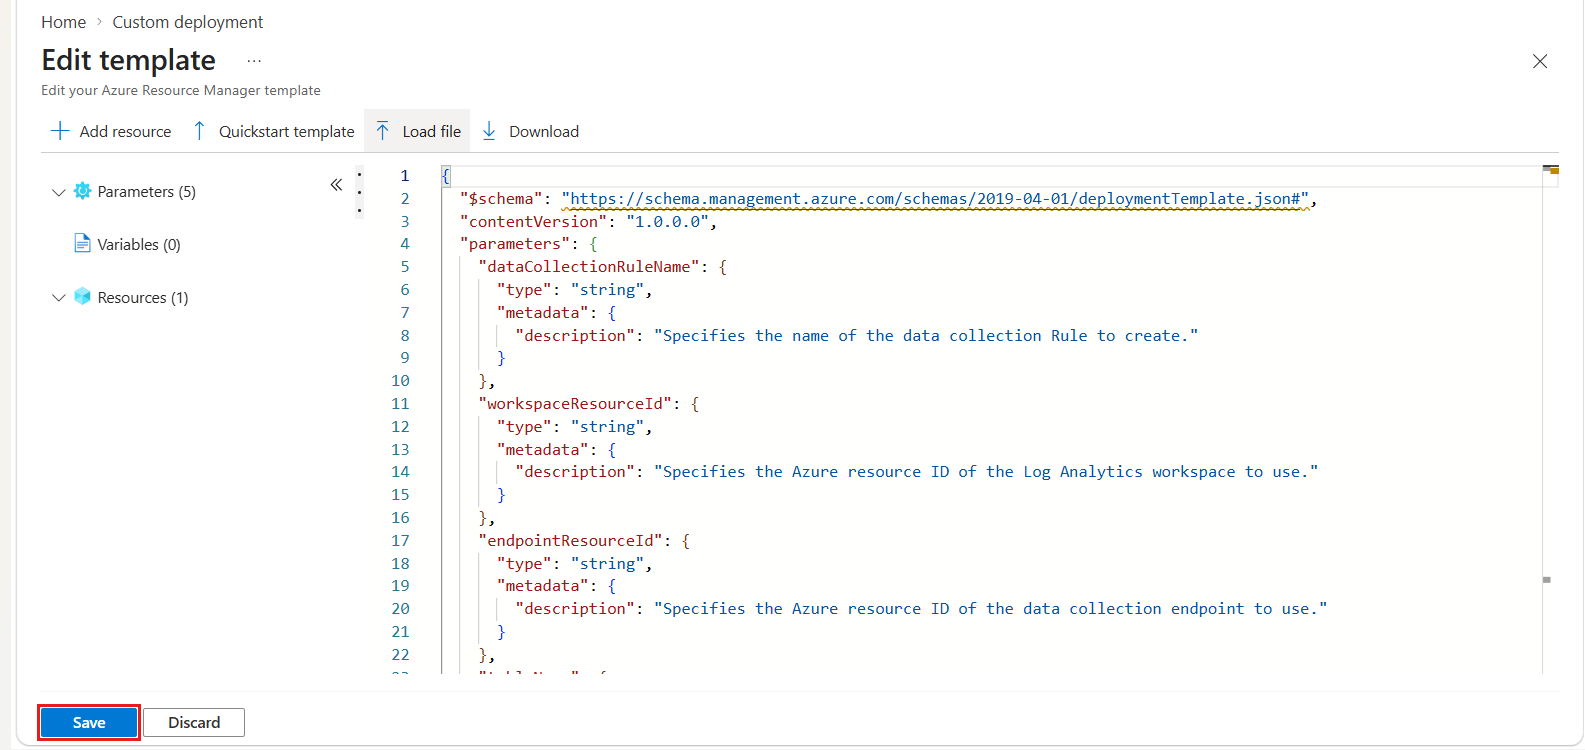
Task: Click the Add resource plus icon
Action: (60, 131)
